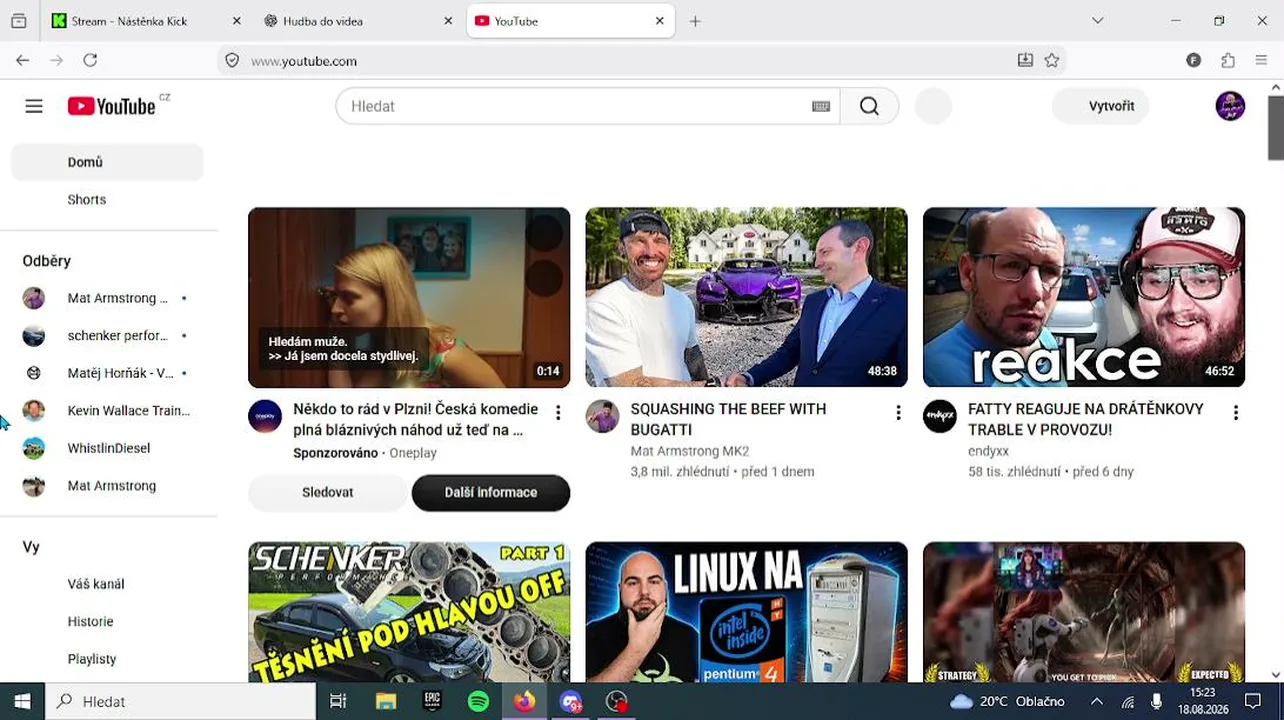
Task: Click the page vertical scrollbar thumb
Action: point(1275,127)
